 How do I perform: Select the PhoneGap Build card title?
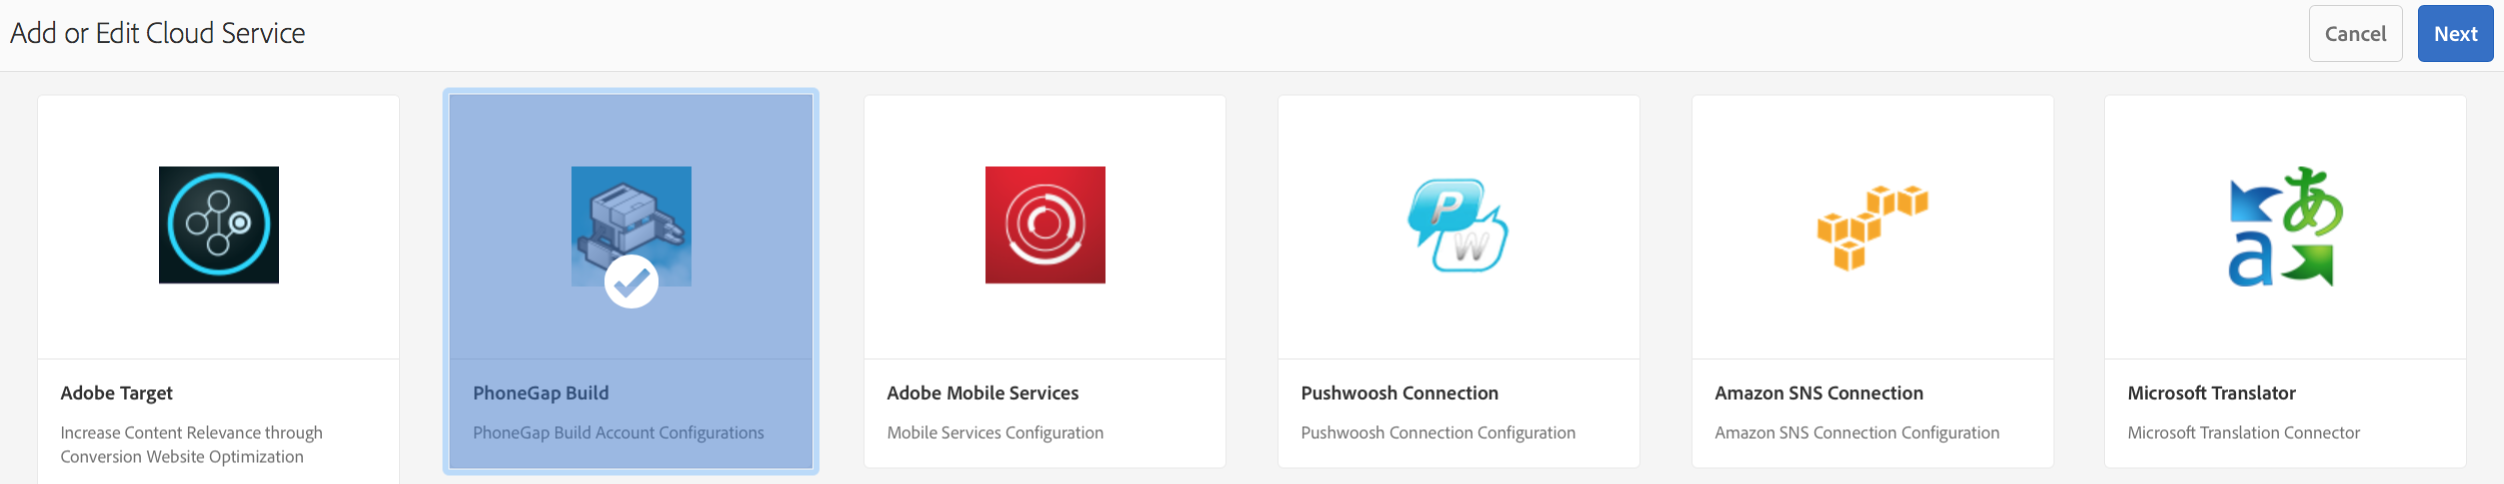click(541, 393)
